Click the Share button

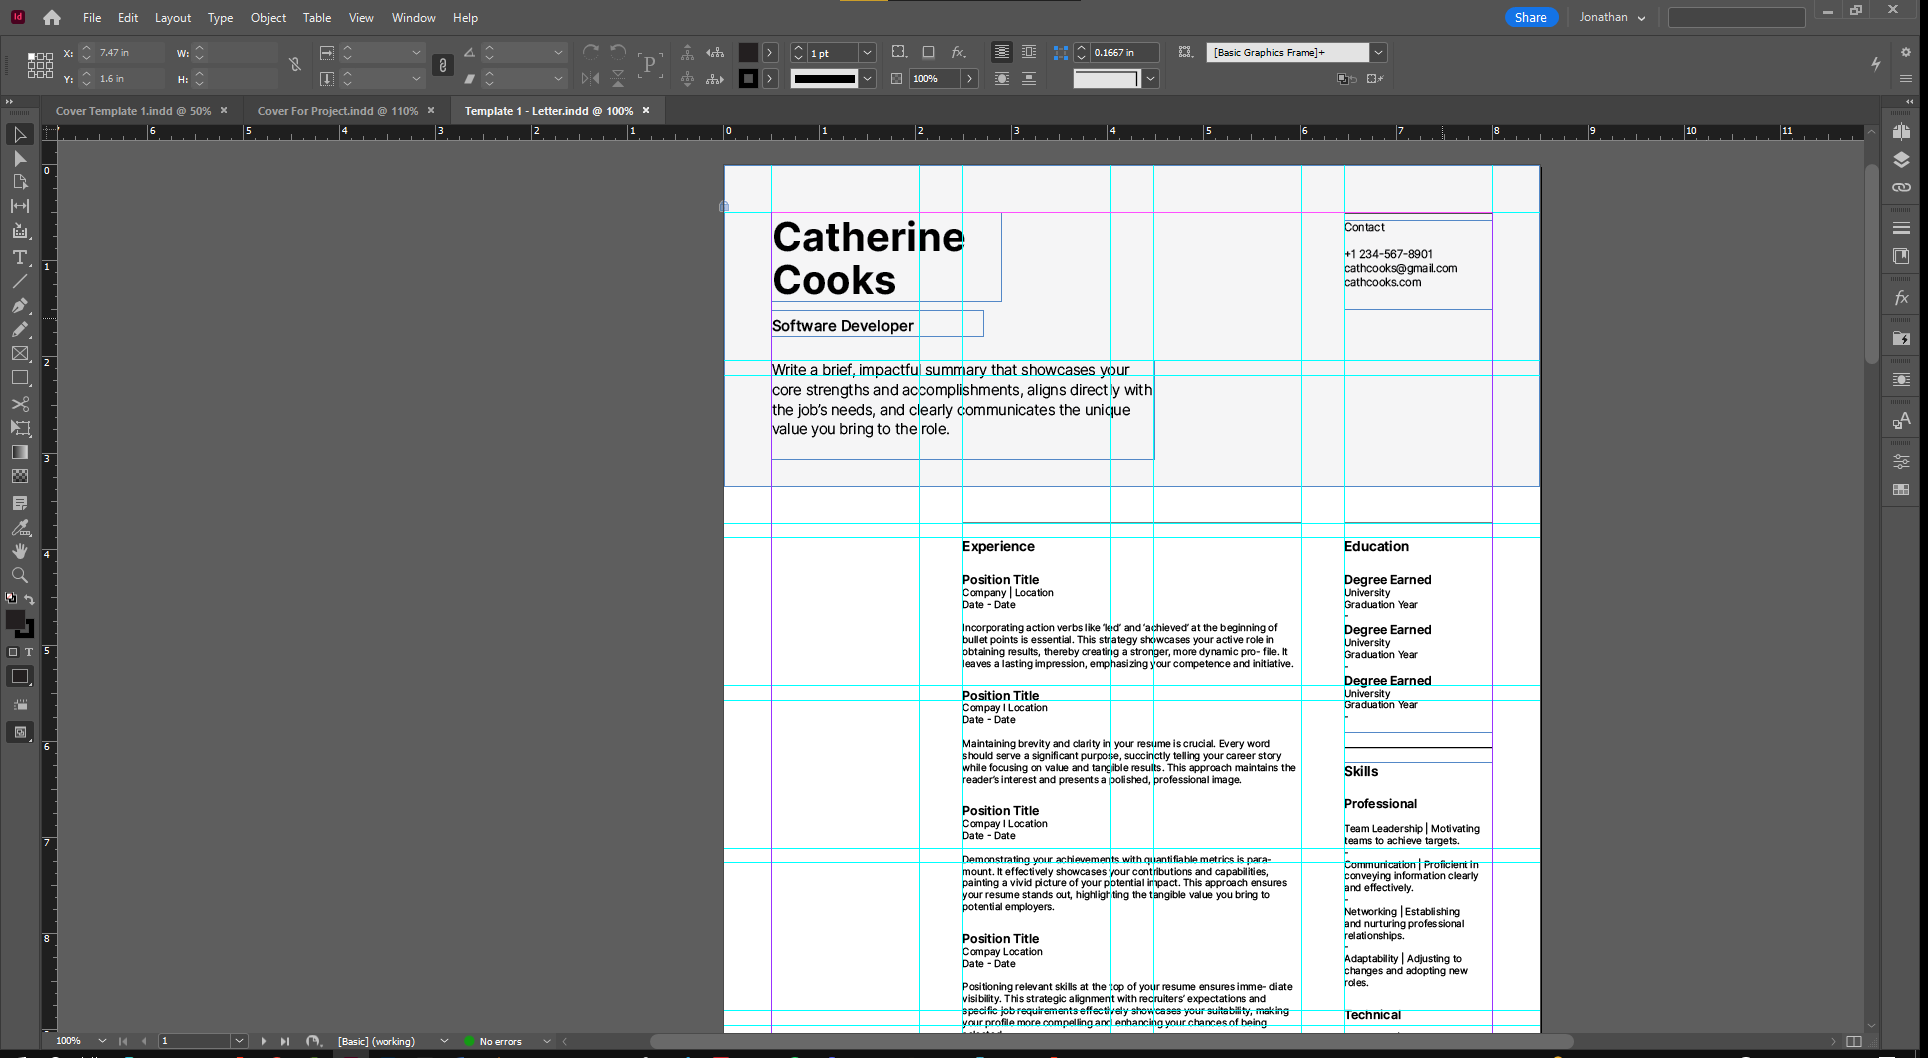(1530, 17)
